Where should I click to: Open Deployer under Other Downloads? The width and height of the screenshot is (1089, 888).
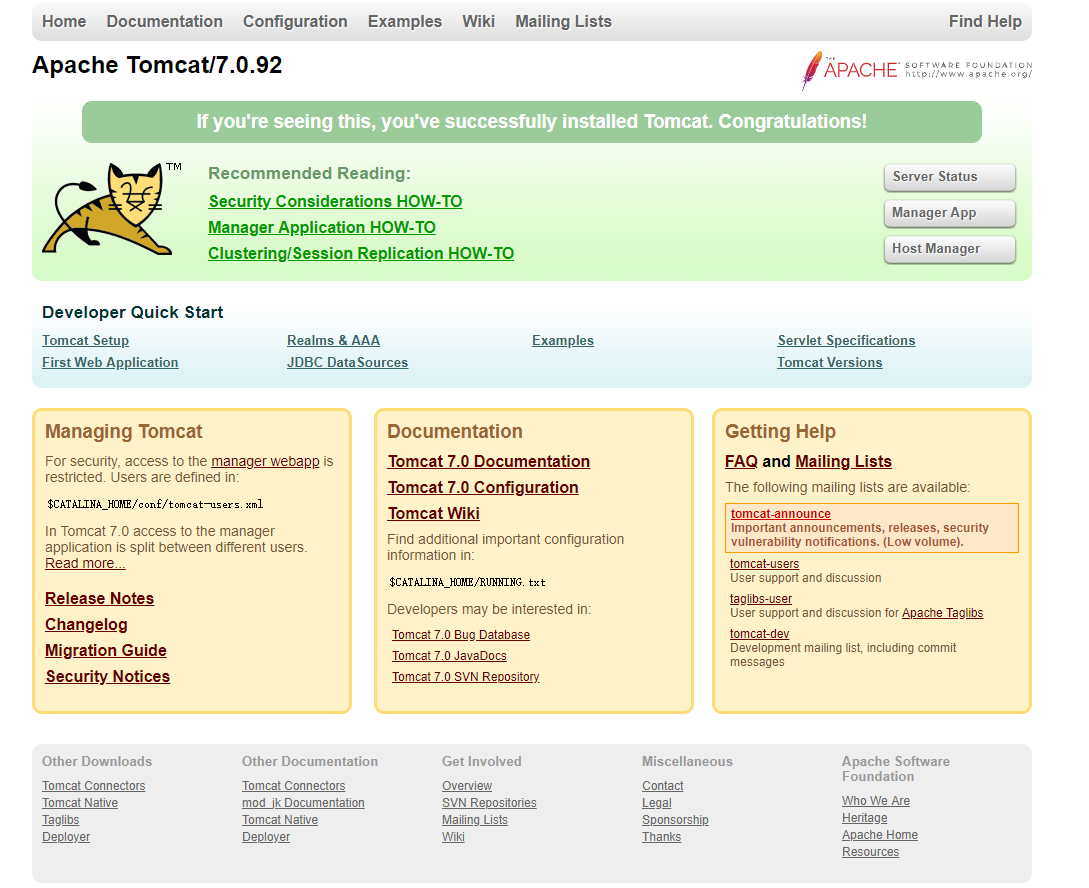point(66,837)
